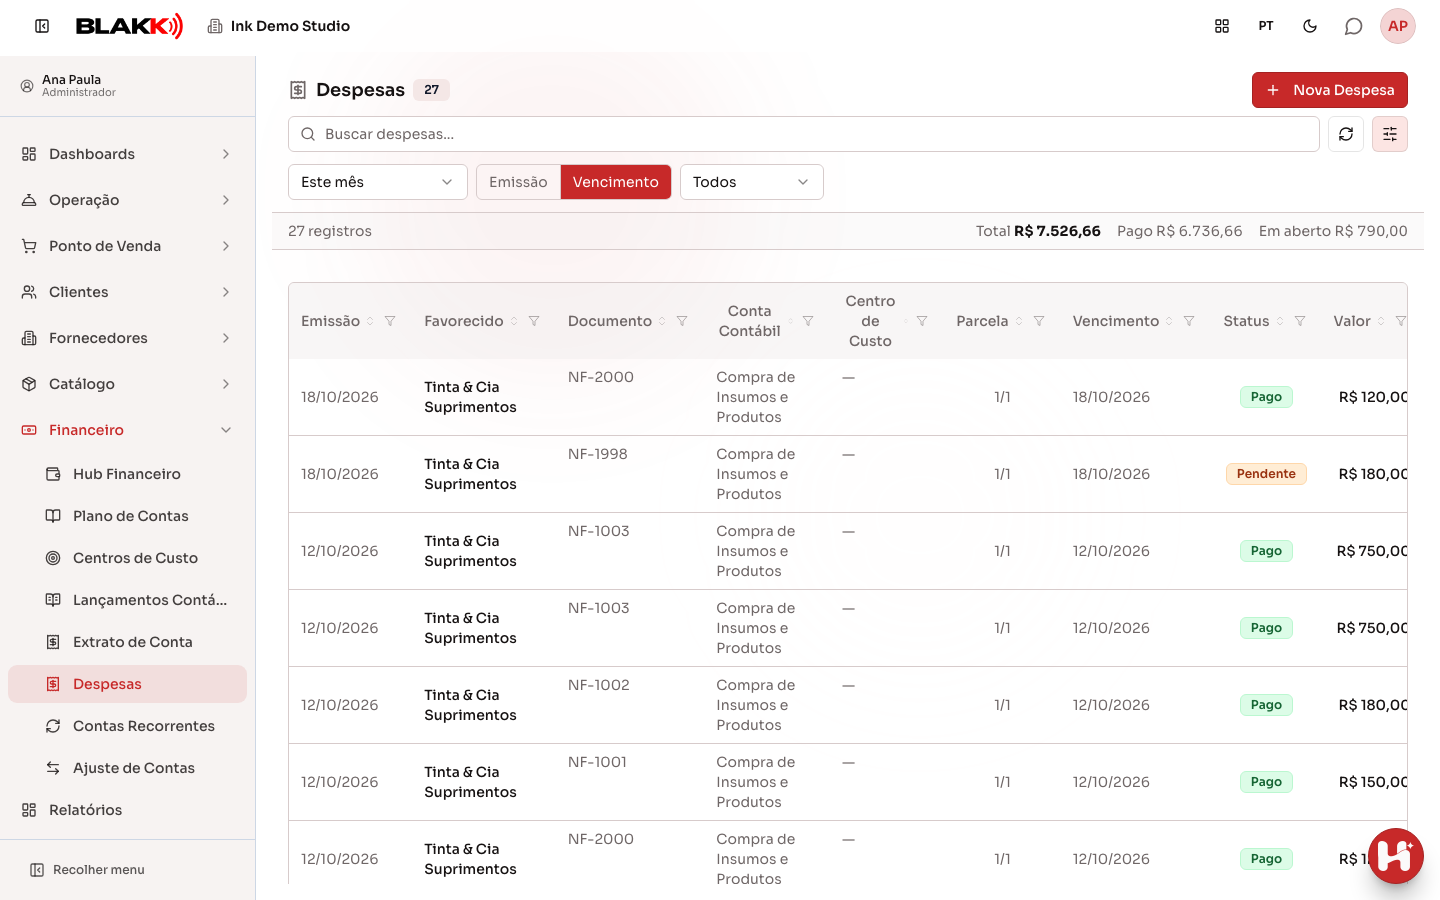Viewport: 1440px width, 900px height.
Task: Create a Nova Despesa
Action: pos(1330,90)
